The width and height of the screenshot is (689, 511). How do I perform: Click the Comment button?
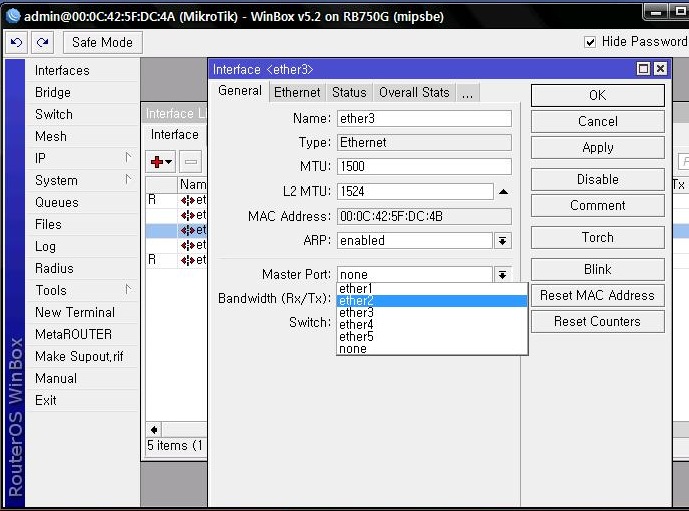click(x=598, y=205)
